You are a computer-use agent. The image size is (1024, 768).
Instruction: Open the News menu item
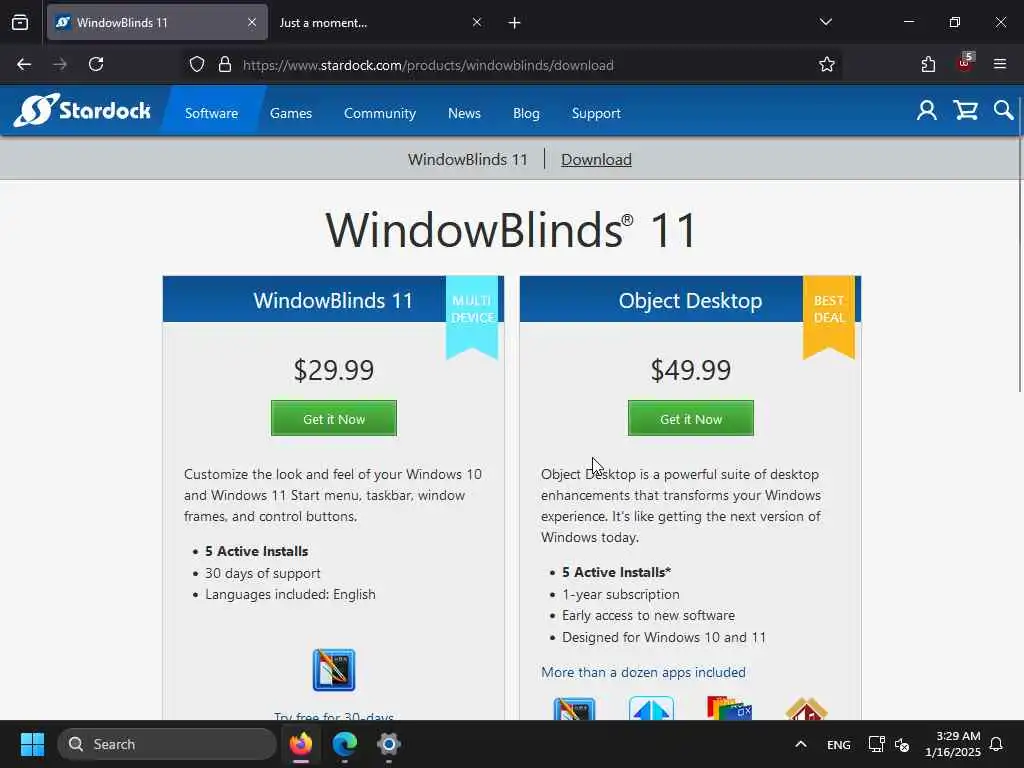click(x=464, y=113)
